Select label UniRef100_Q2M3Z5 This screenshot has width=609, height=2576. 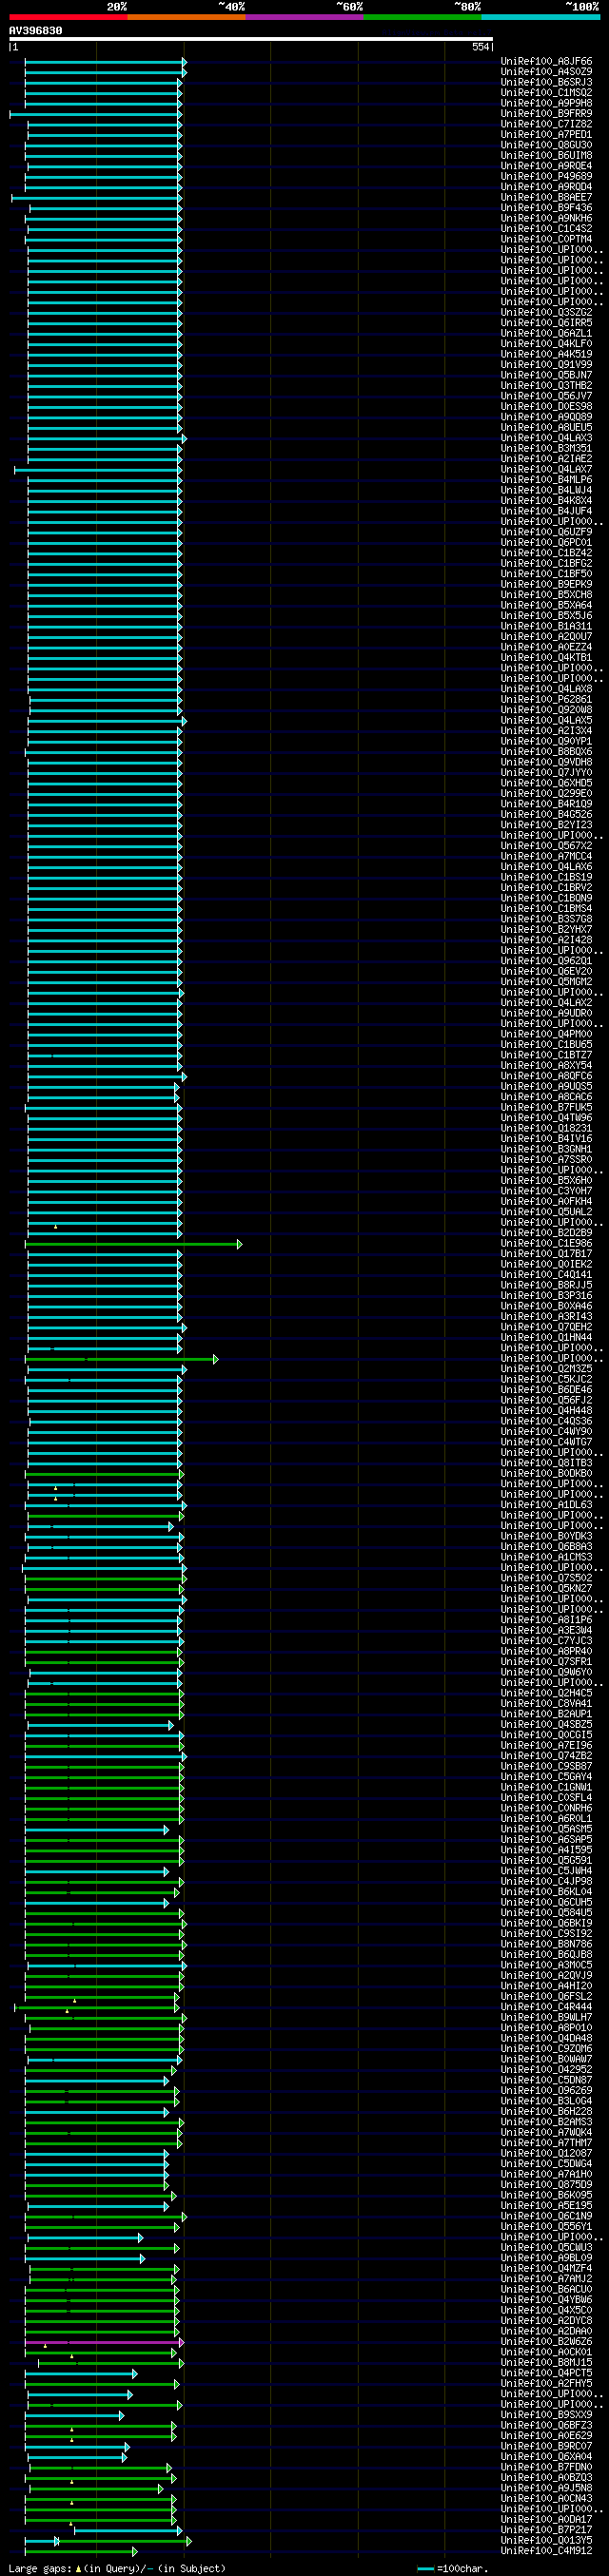546,1369
